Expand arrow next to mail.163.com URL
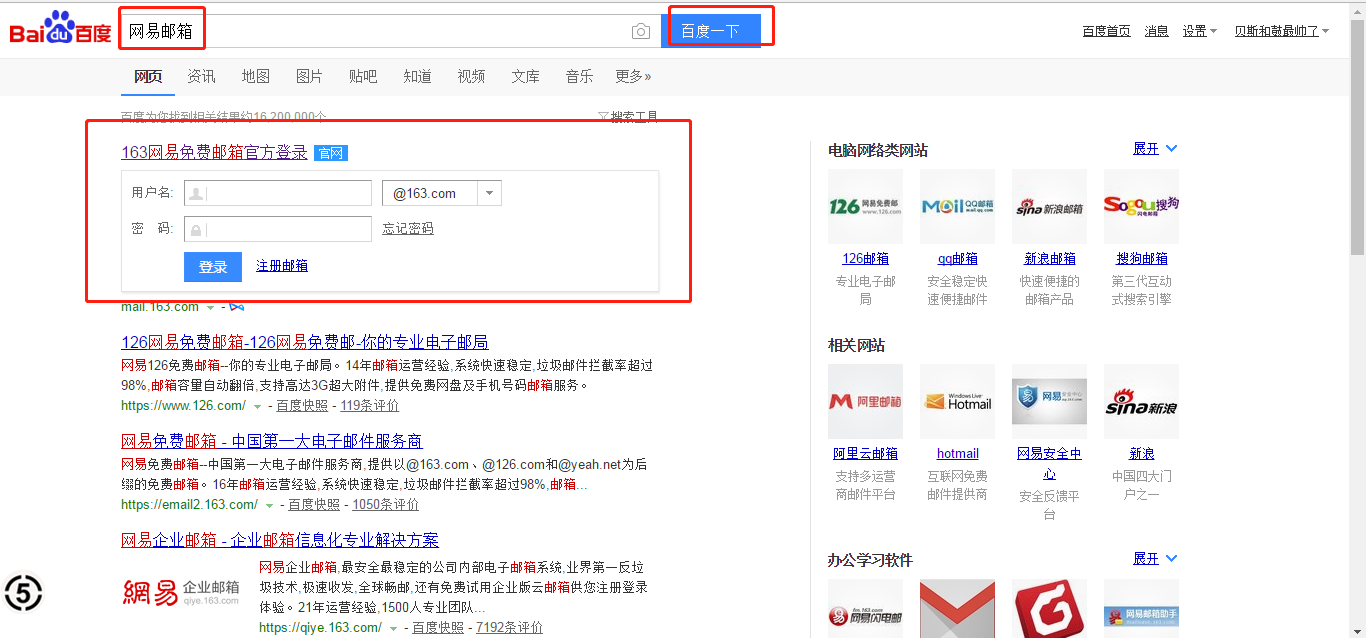Image resolution: width=1366 pixels, height=638 pixels. [x=210, y=307]
